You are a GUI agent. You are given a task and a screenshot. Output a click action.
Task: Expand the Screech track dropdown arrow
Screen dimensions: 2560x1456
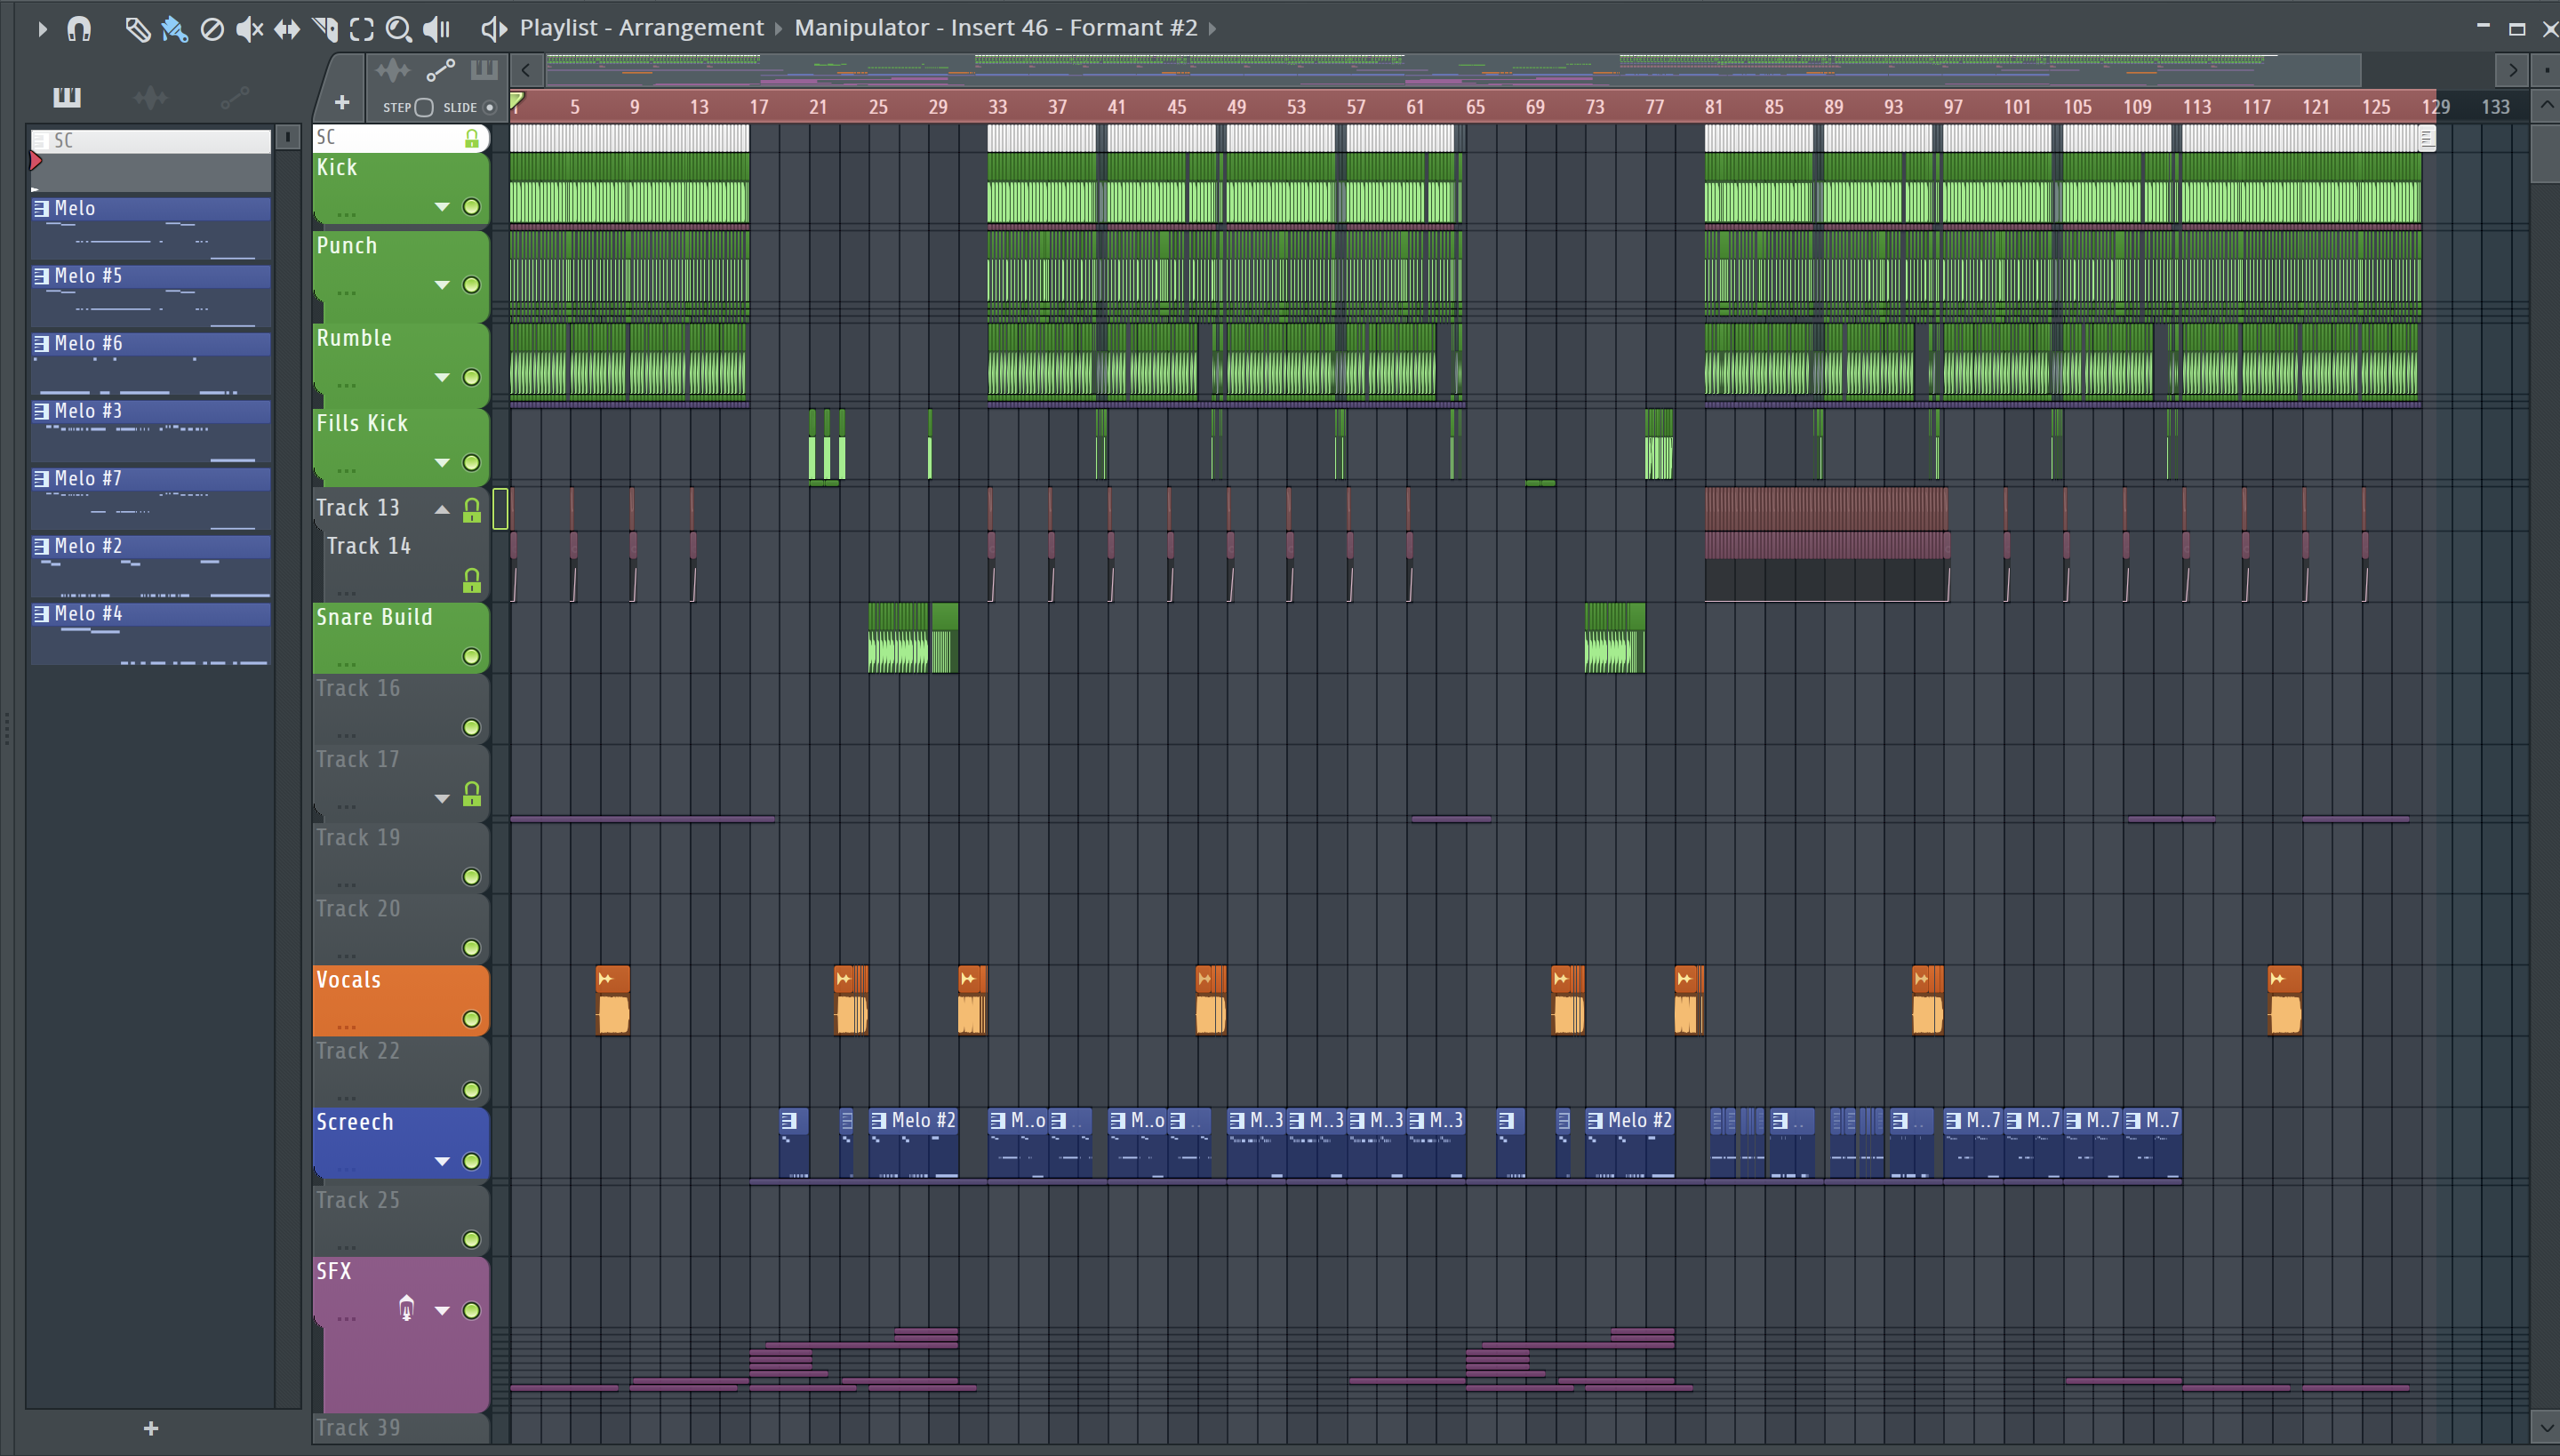442,1161
